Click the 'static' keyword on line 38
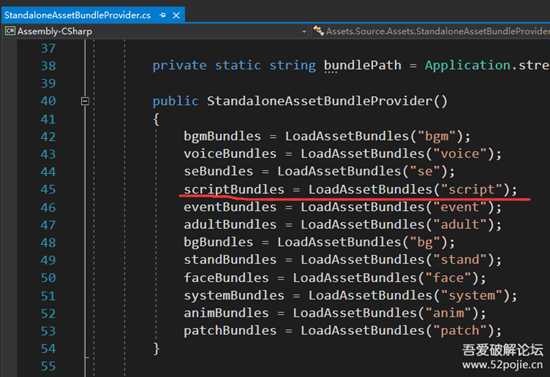Image resolution: width=550 pixels, height=377 pixels. click(x=238, y=66)
